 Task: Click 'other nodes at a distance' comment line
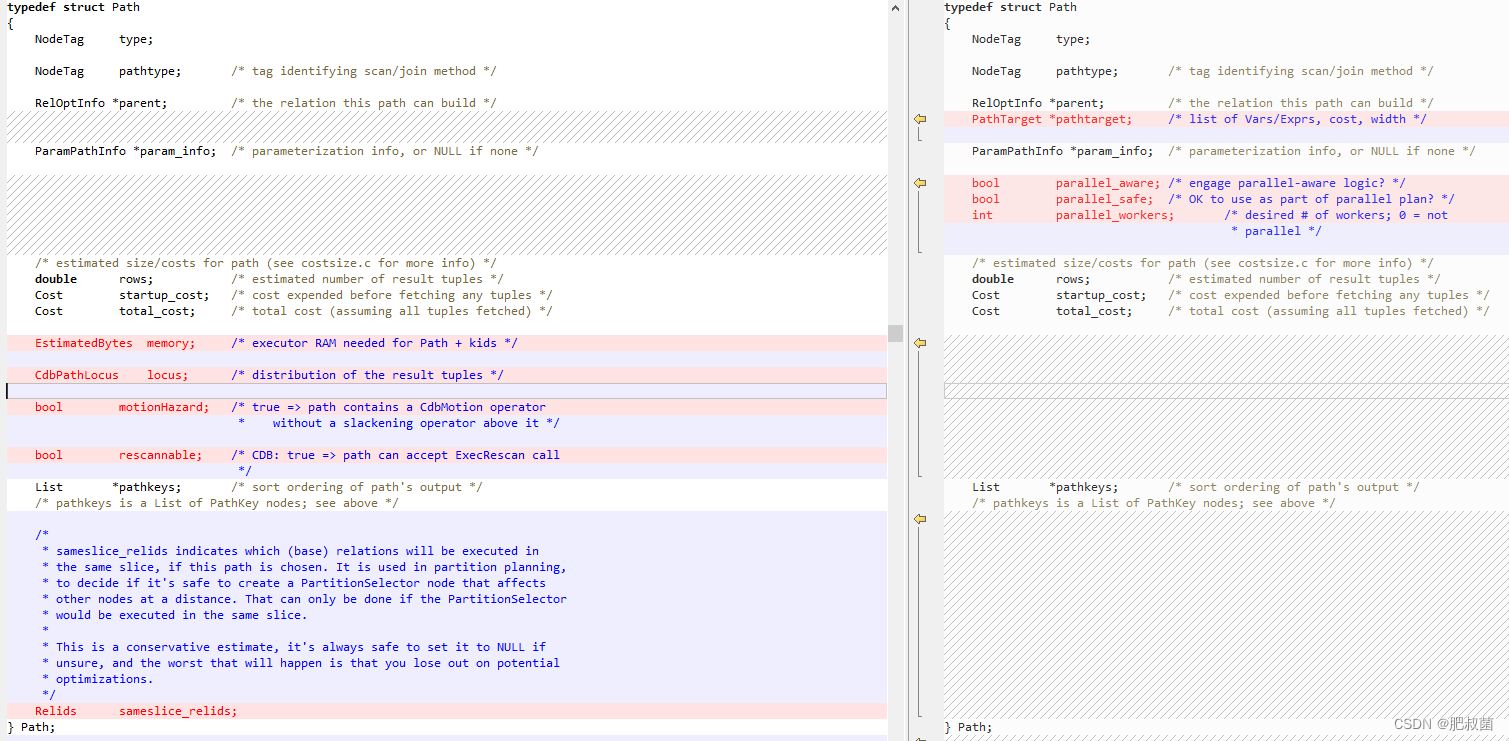pos(304,599)
